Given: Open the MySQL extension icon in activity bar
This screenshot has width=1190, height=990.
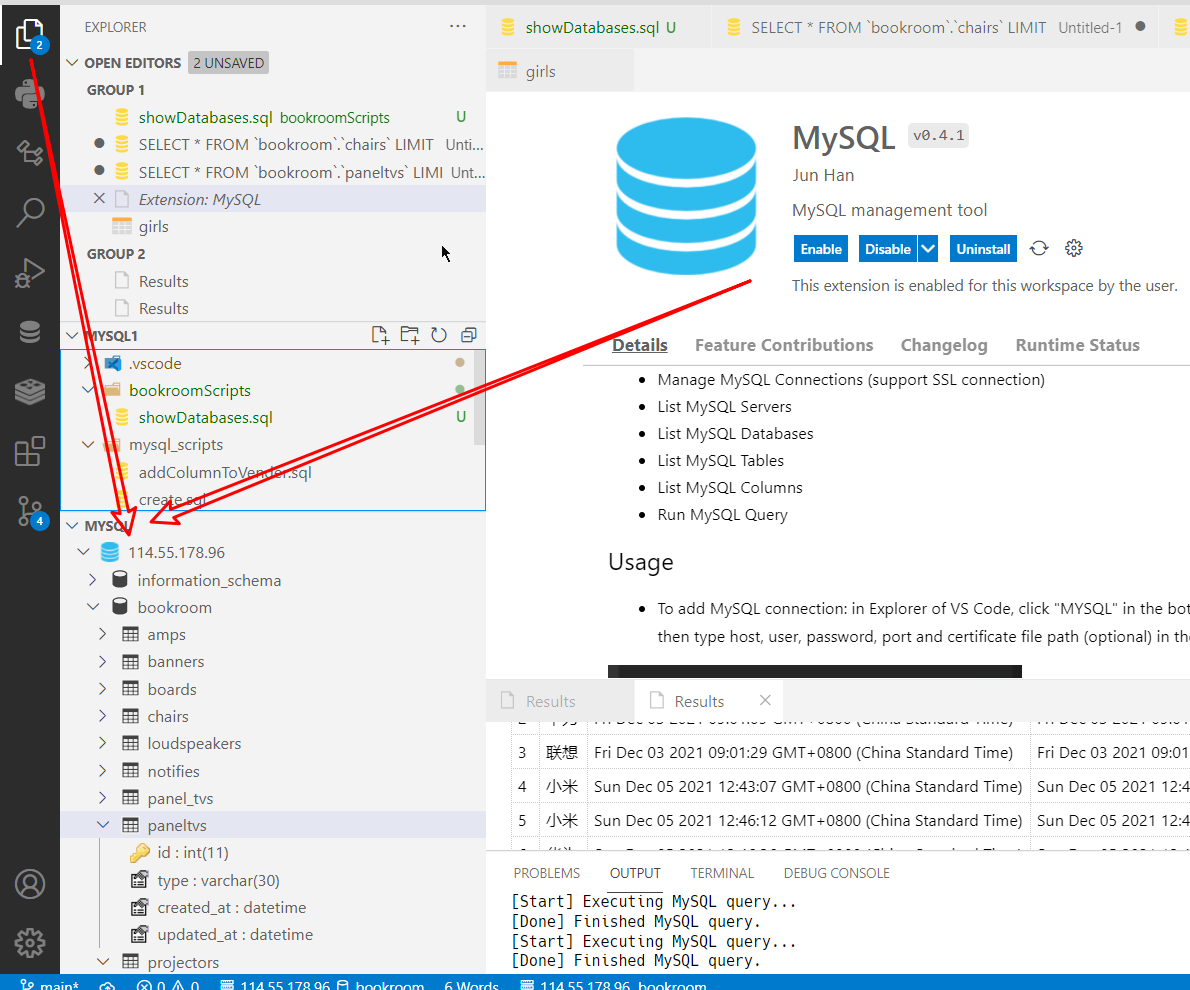Looking at the screenshot, I should 30,390.
